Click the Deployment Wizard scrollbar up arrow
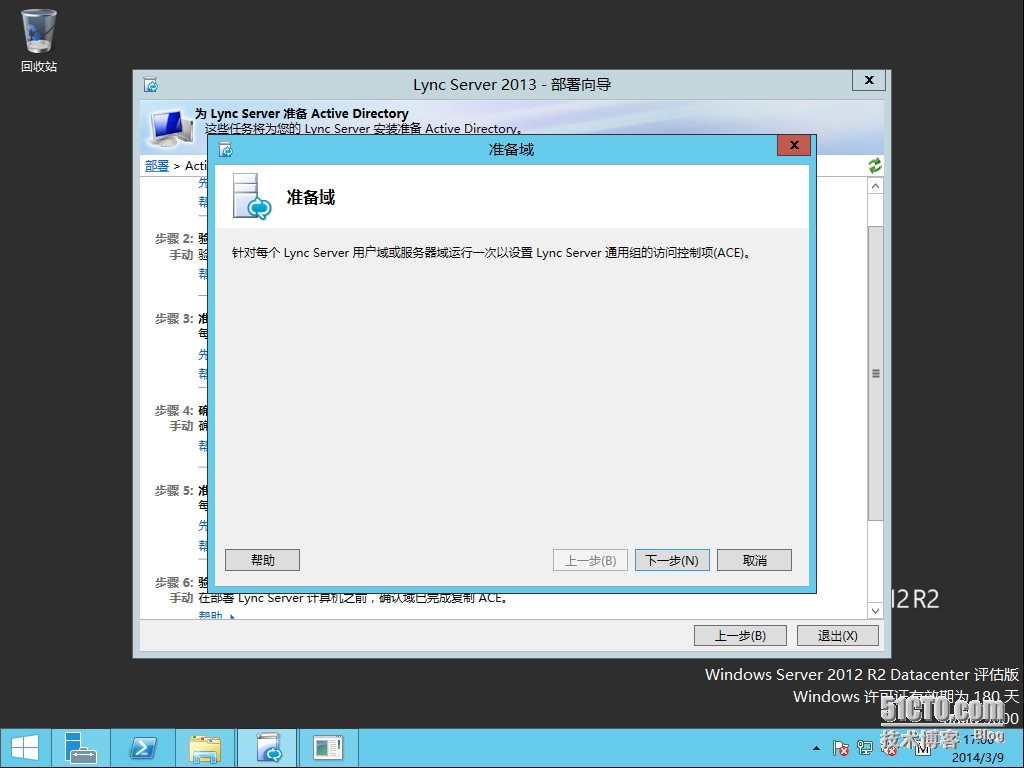The image size is (1024, 768). pos(876,186)
